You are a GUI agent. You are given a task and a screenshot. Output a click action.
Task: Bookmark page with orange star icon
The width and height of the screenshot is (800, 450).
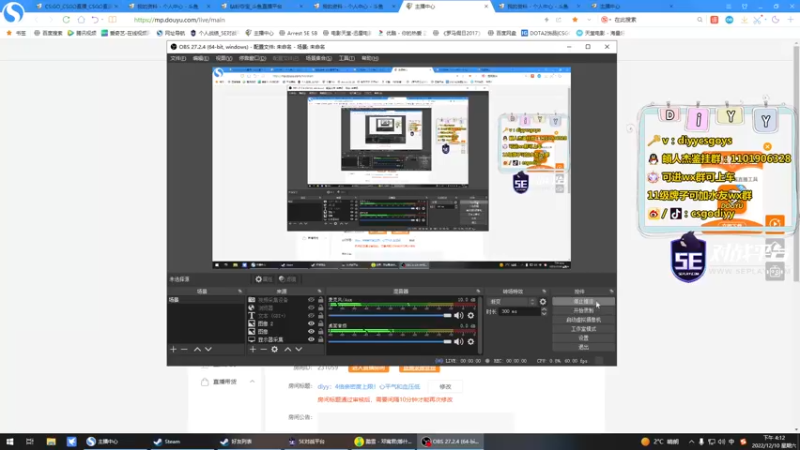point(575,19)
